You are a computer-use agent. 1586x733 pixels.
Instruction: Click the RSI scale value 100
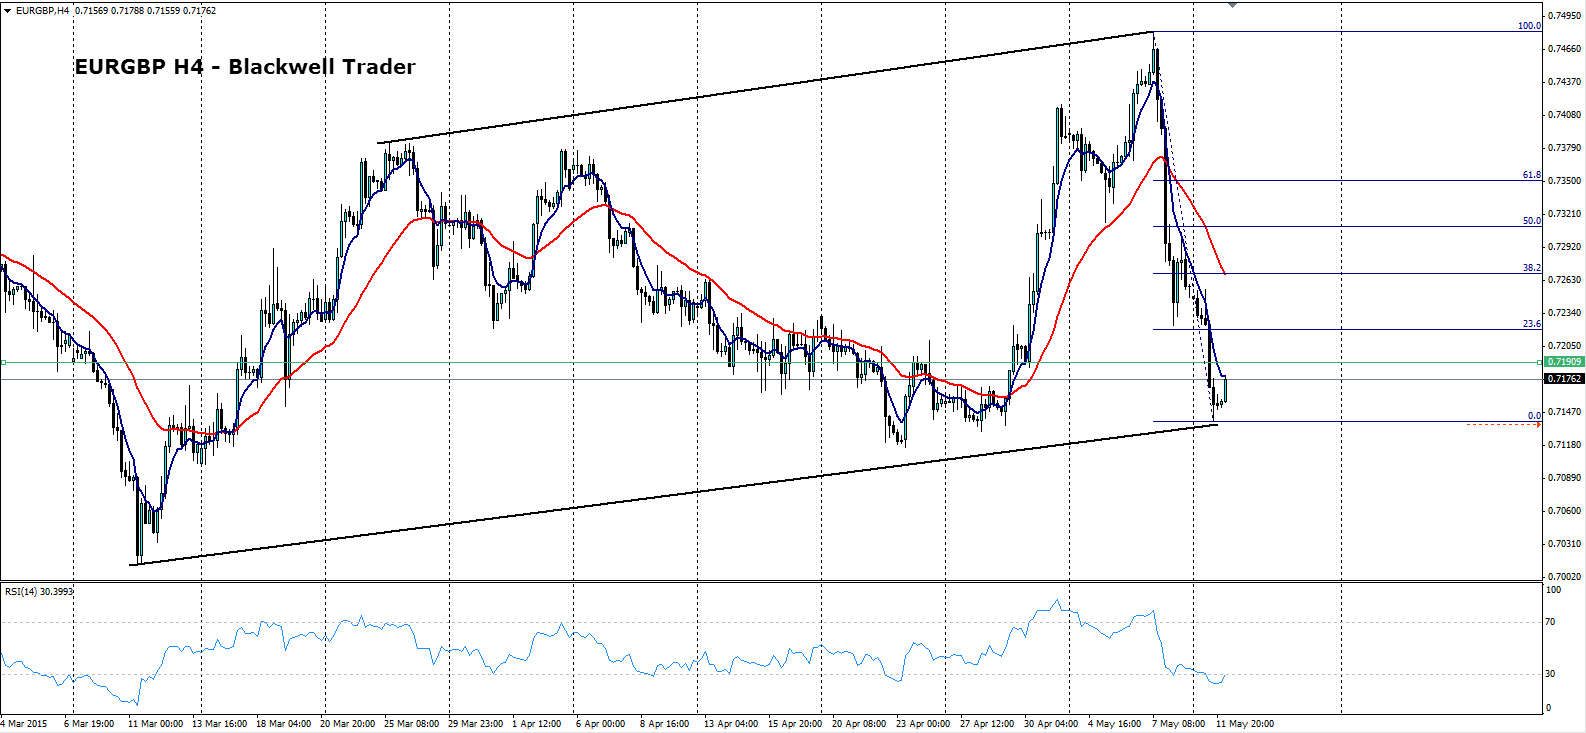coord(1553,590)
